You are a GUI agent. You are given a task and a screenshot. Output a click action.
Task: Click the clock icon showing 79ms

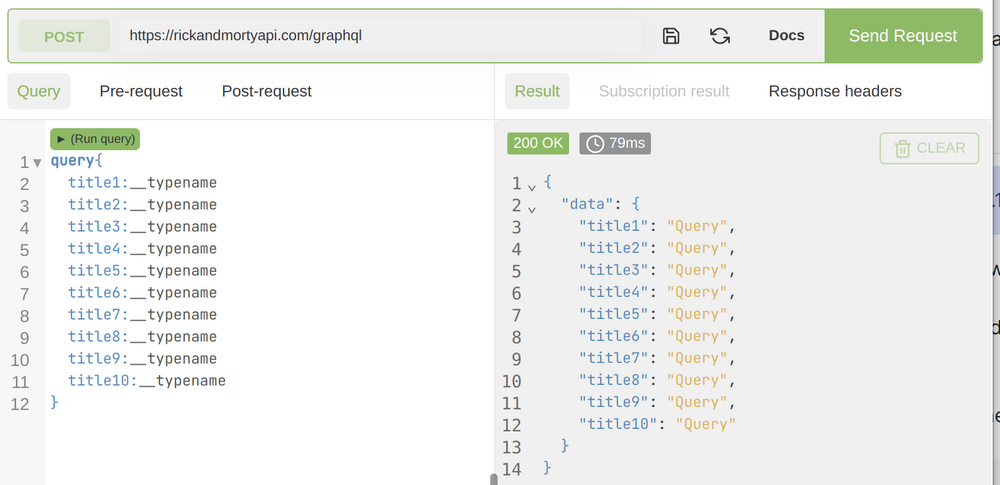pyautogui.click(x=595, y=143)
